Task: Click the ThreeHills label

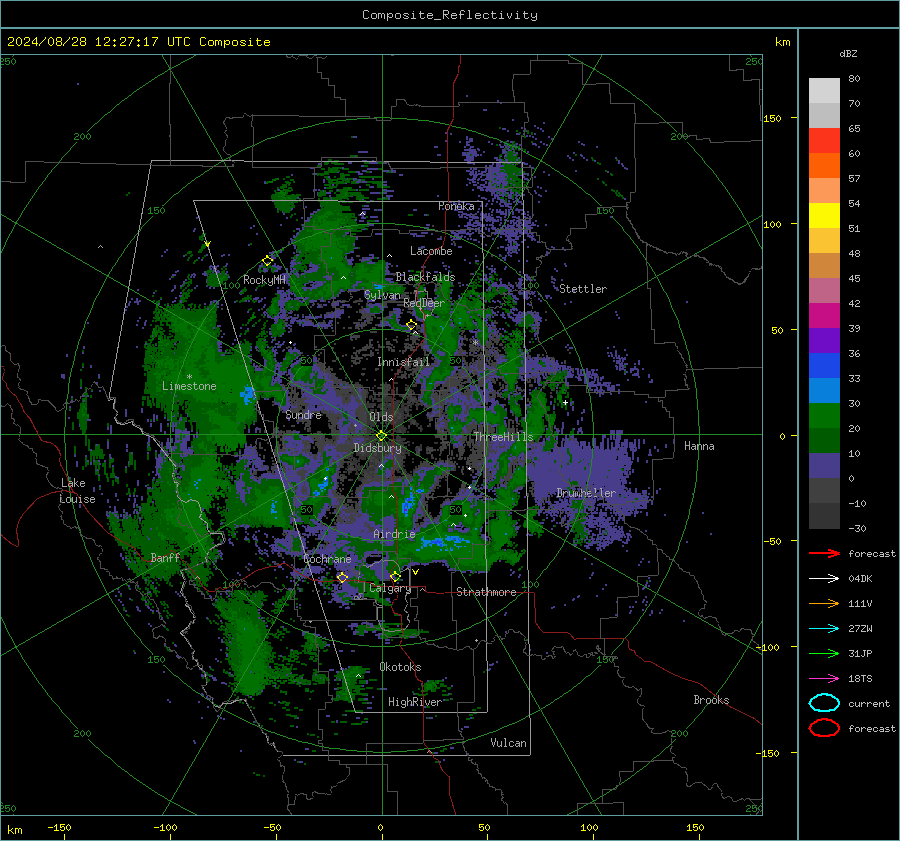Action: point(503,437)
